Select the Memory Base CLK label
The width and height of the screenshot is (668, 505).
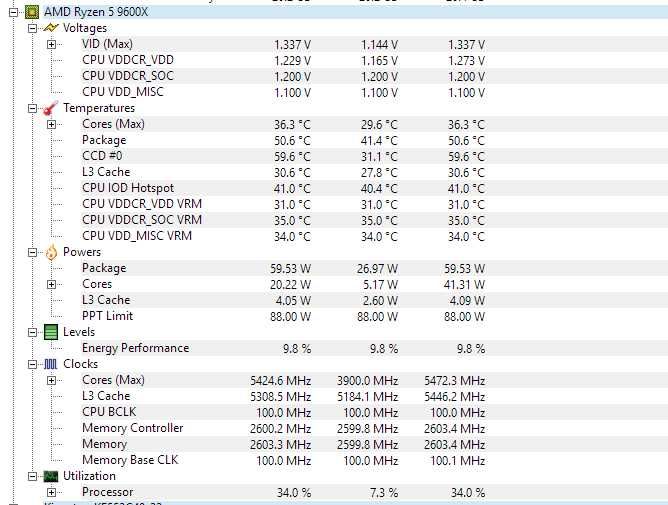point(130,460)
